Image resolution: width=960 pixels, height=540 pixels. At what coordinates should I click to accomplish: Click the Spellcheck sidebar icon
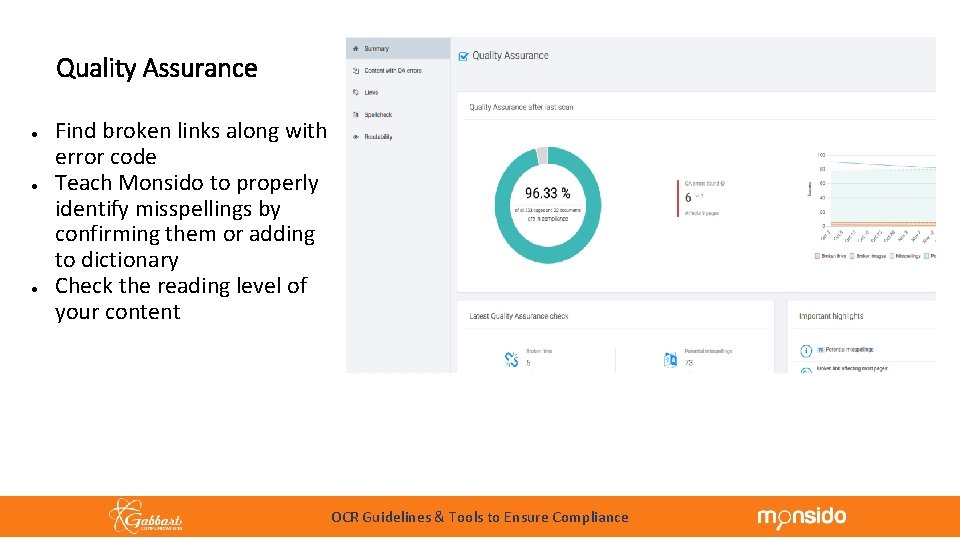(356, 114)
